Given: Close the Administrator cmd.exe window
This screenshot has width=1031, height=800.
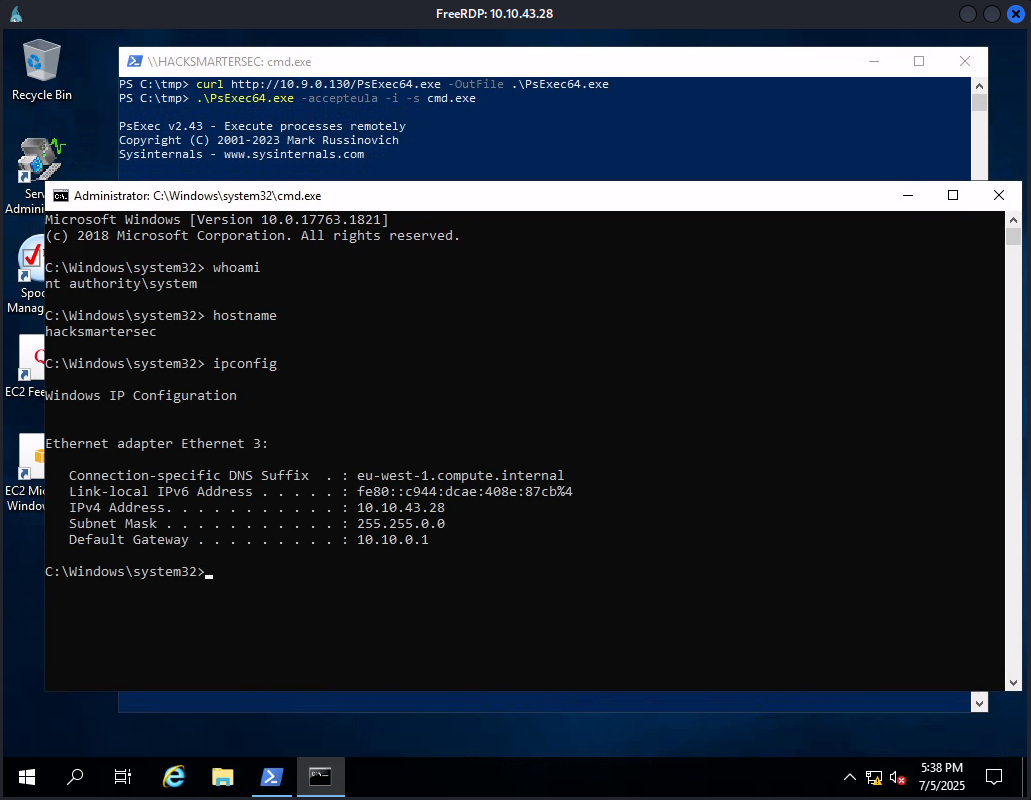Looking at the screenshot, I should (x=999, y=195).
